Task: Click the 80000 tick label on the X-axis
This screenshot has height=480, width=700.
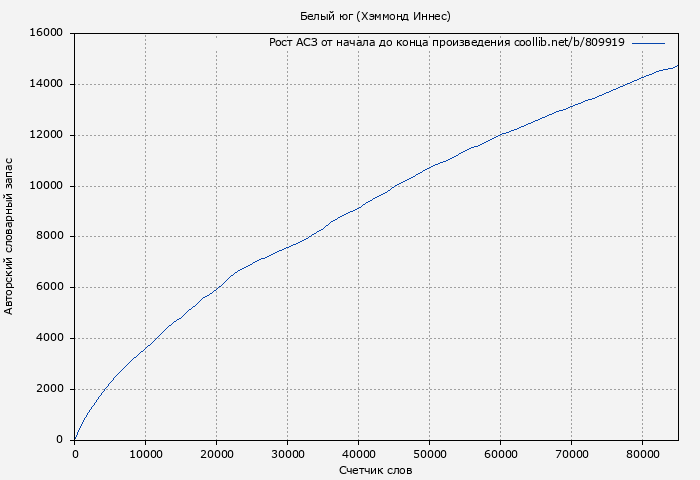Action: pyautogui.click(x=642, y=453)
